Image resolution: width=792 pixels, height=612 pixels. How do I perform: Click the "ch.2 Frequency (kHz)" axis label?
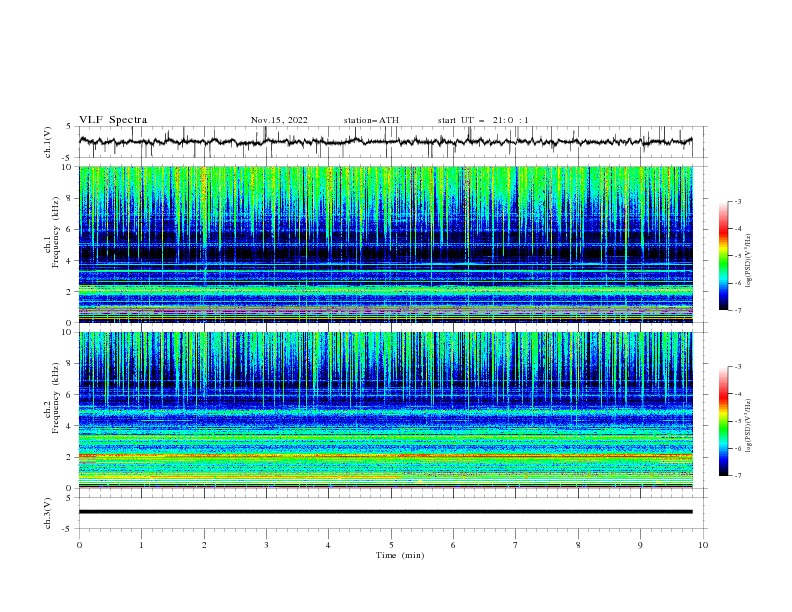click(x=53, y=397)
